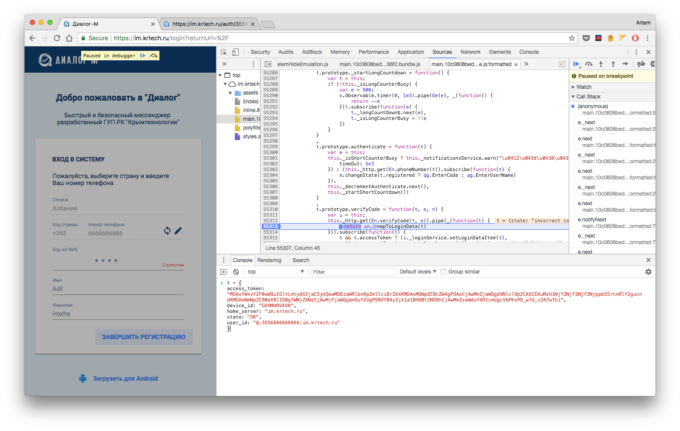This screenshot has width=680, height=431.
Task: Clear console with the ban icon
Action: 235,272
